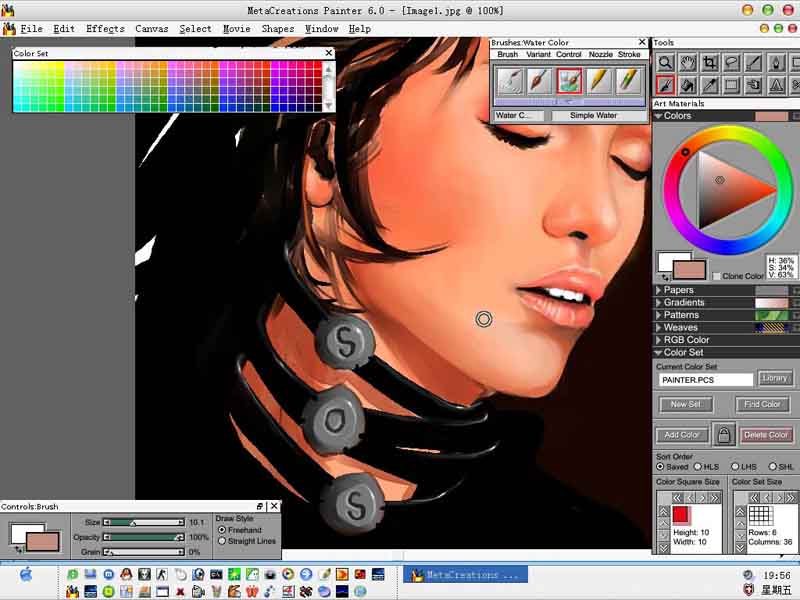Expand the Papers section
800x600 pixels.
click(659, 290)
